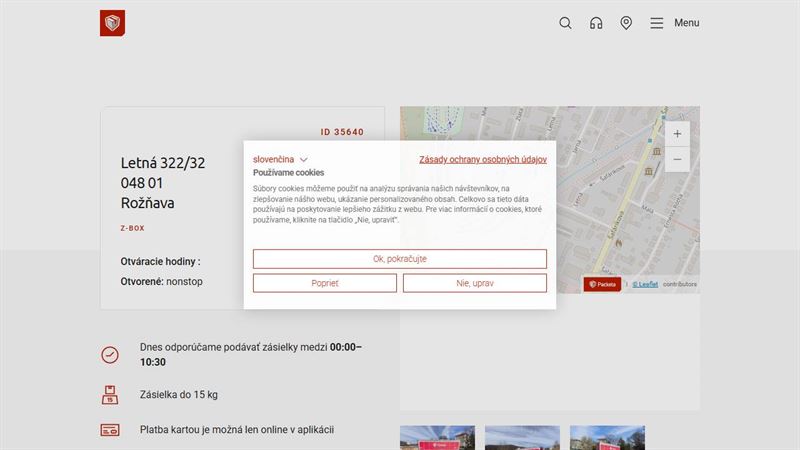Open the hamburger Menu icon
This screenshot has width=800, height=450.
pos(657,23)
